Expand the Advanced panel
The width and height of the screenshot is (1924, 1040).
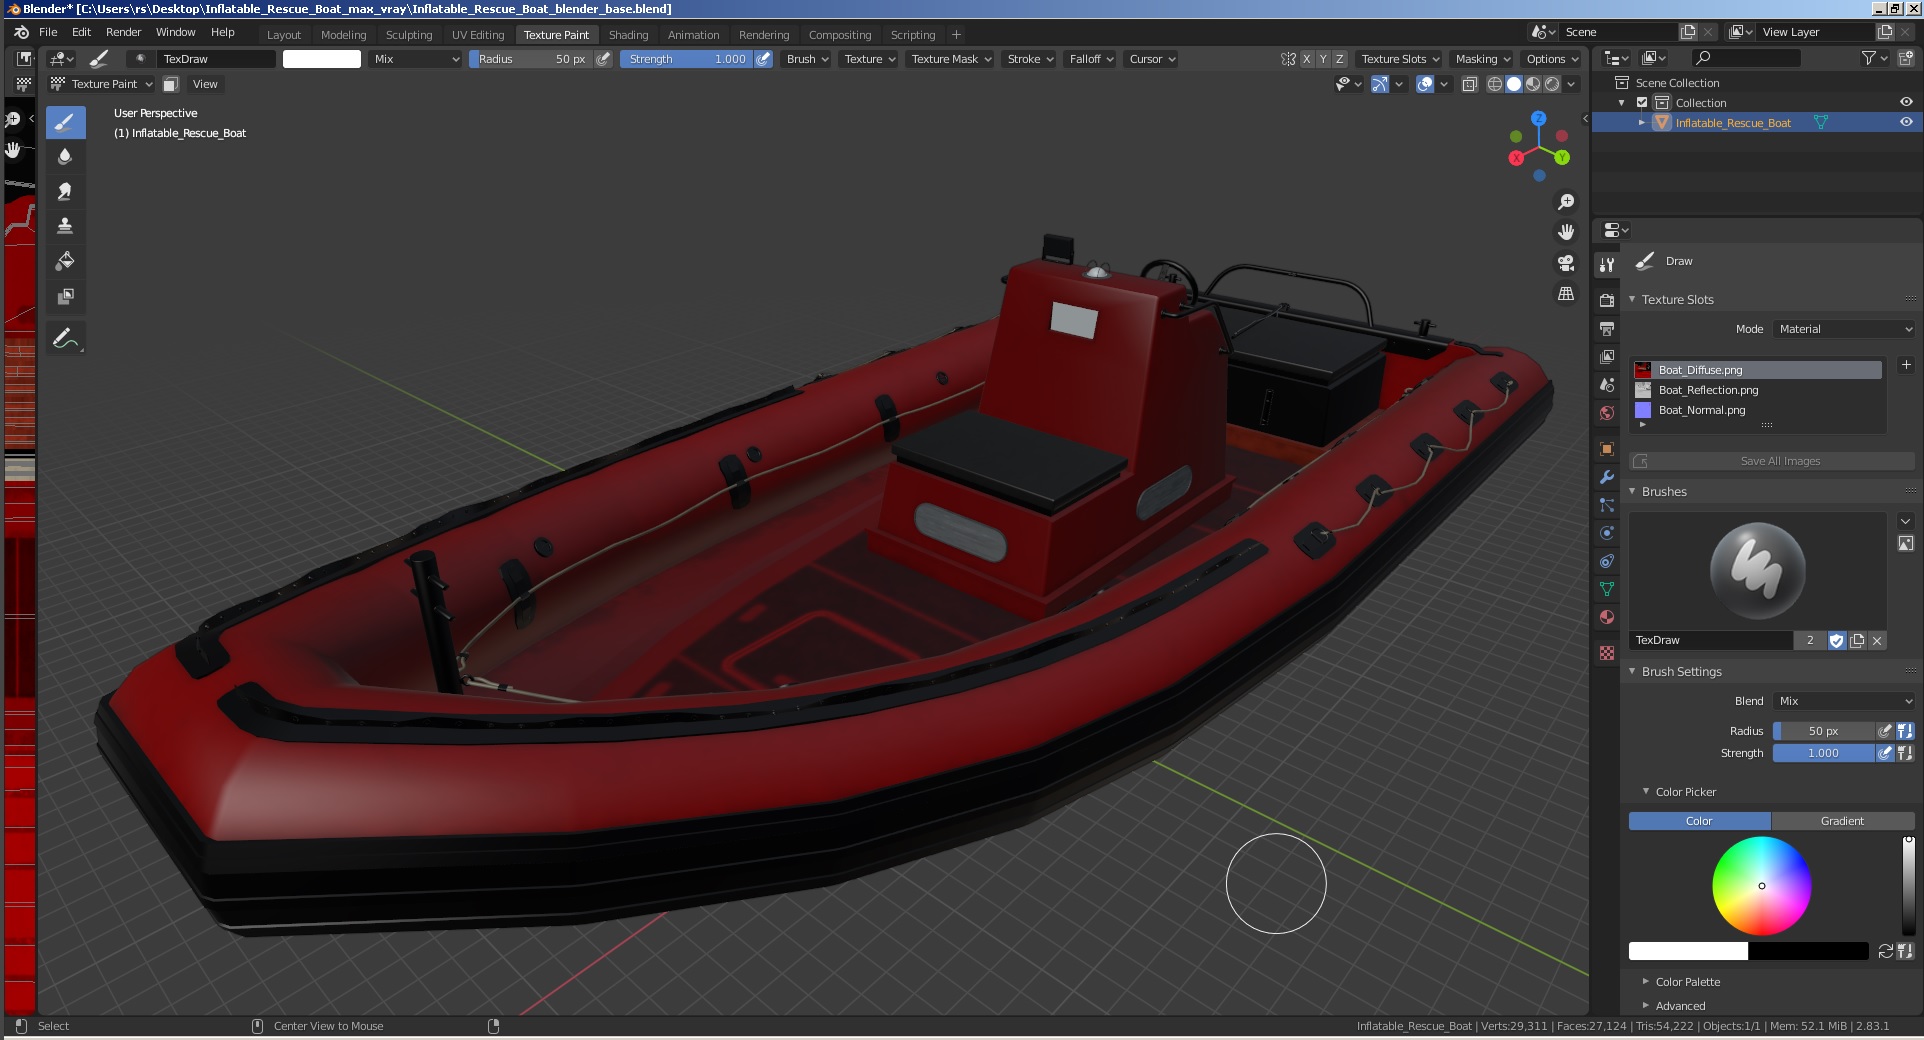[1680, 1006]
